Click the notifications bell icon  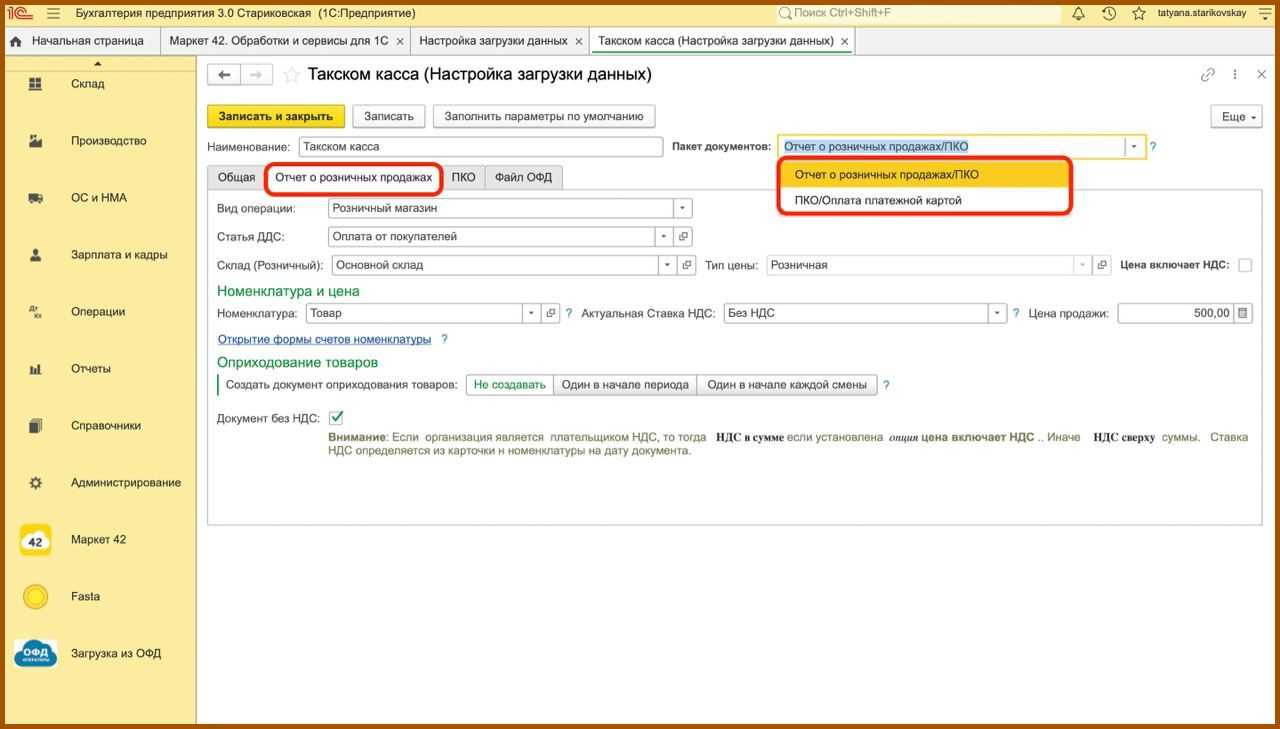pos(1078,13)
